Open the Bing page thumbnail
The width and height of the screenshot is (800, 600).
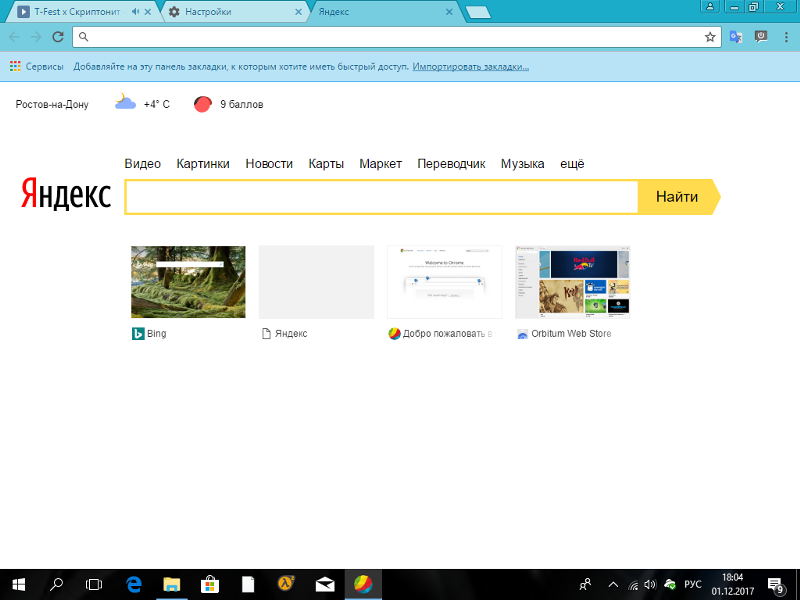click(188, 282)
